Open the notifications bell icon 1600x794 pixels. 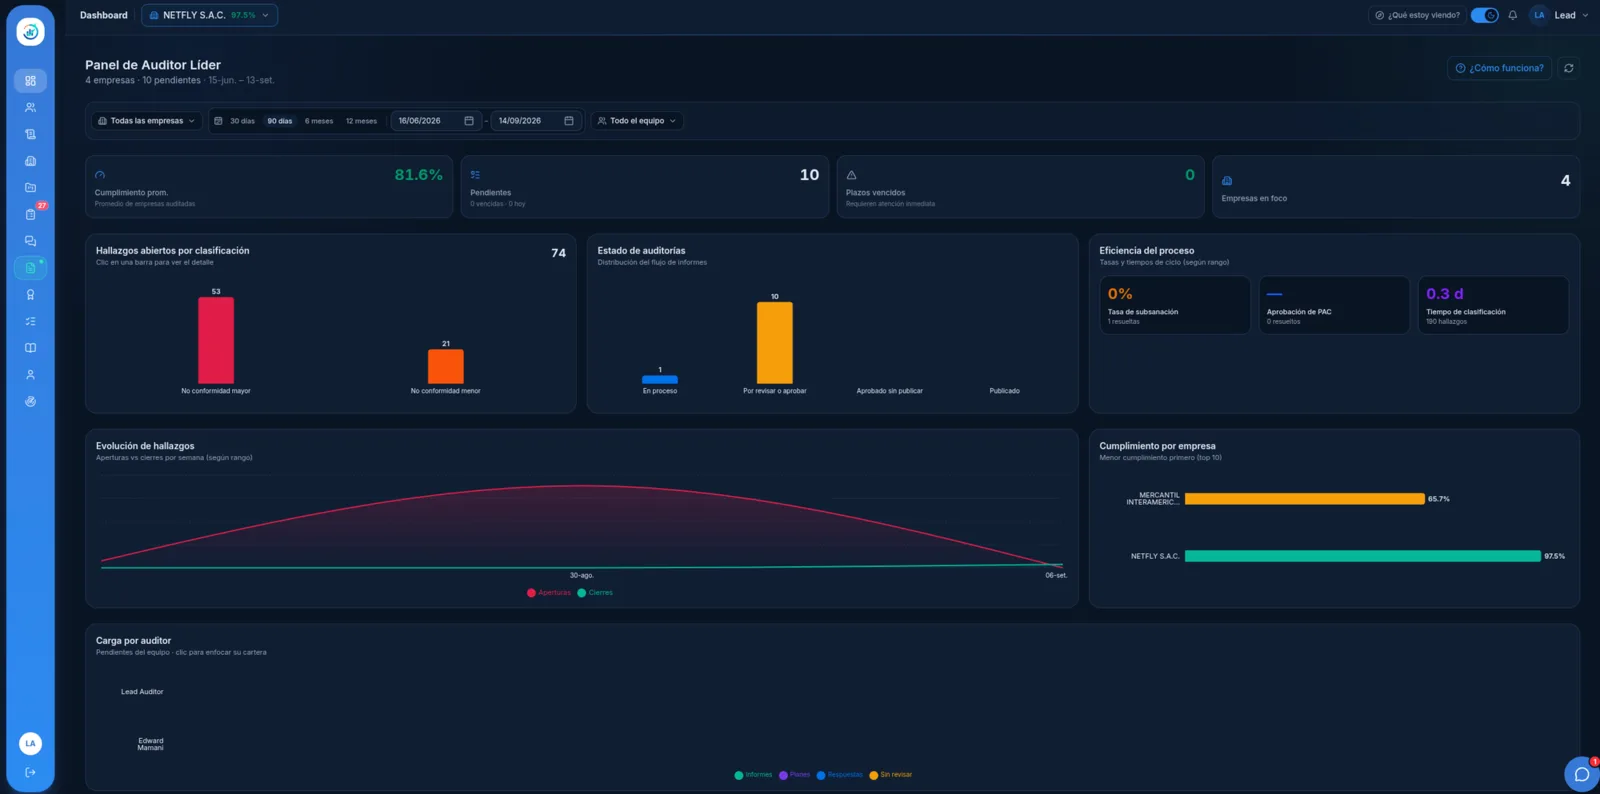tap(1513, 15)
